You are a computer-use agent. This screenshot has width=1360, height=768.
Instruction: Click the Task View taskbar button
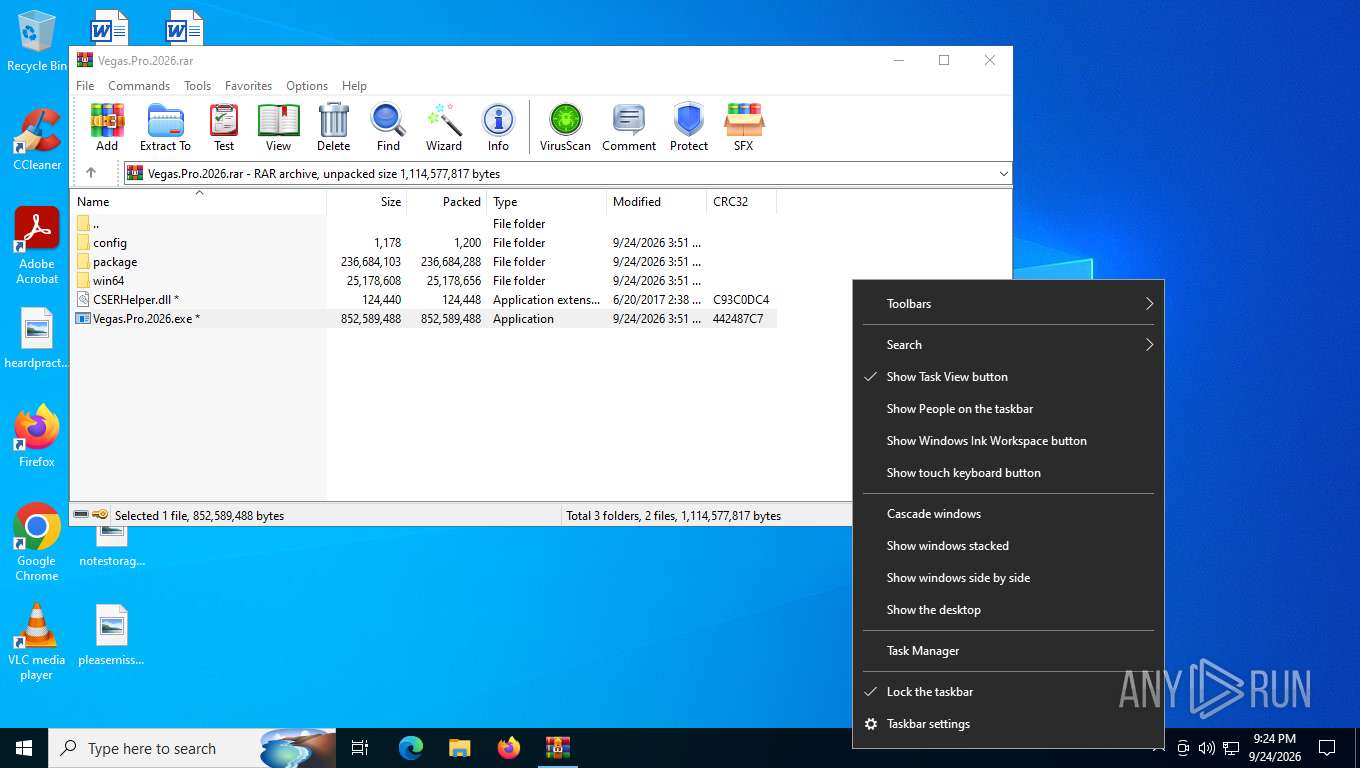(x=360, y=748)
